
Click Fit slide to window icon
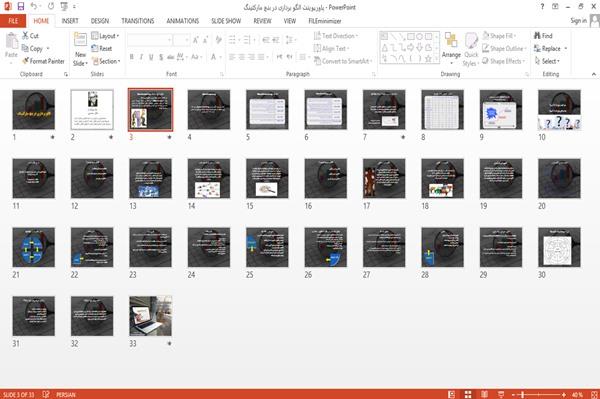(x=594, y=394)
